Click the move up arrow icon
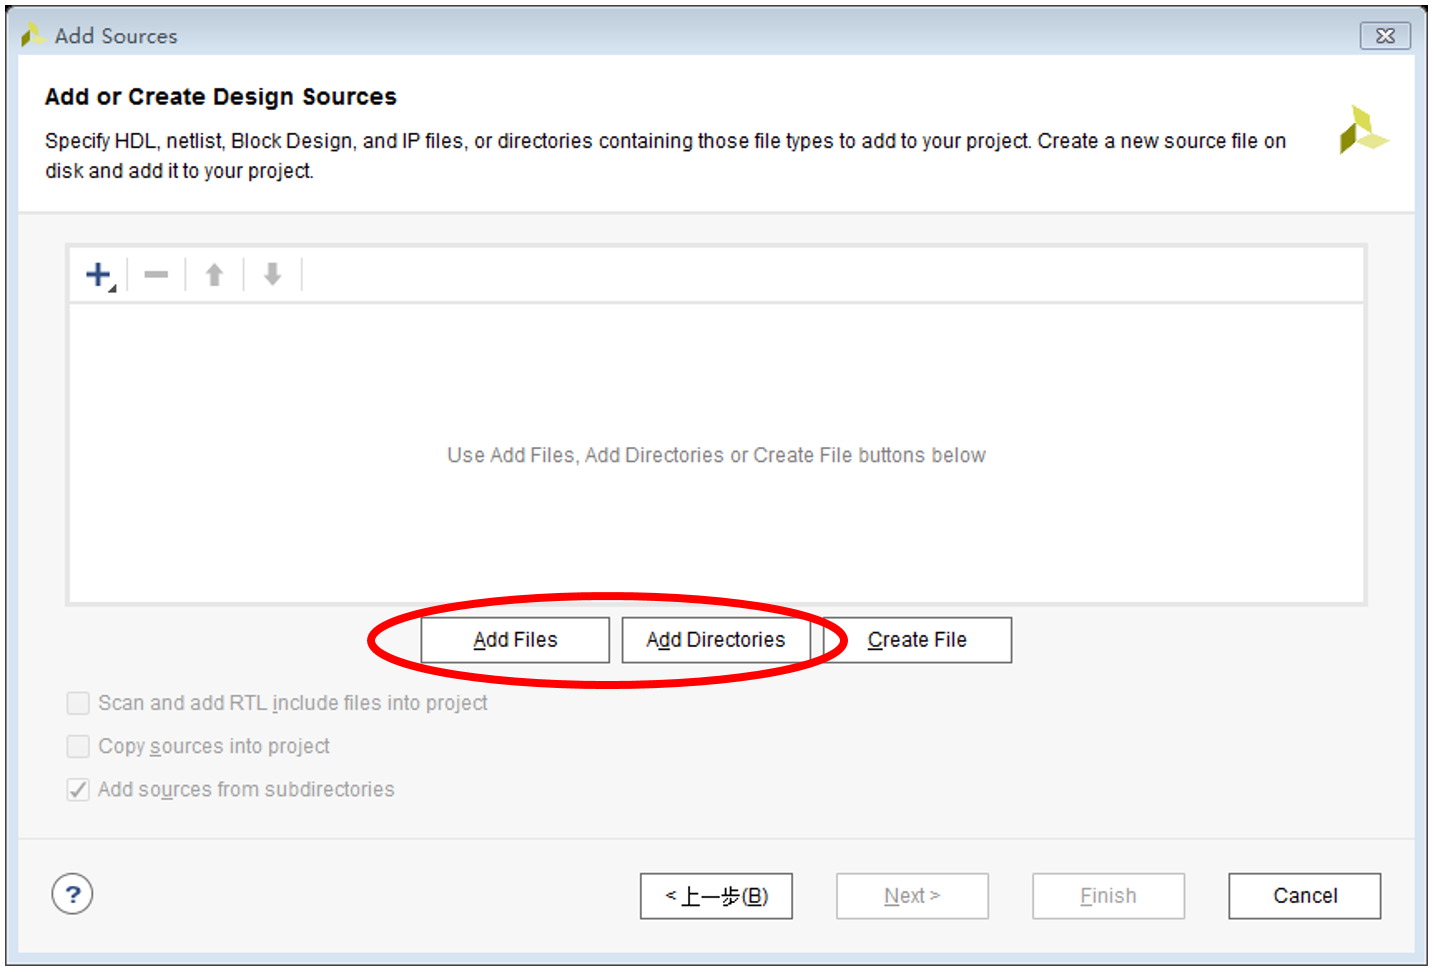This screenshot has height=972, width=1435. 214,275
